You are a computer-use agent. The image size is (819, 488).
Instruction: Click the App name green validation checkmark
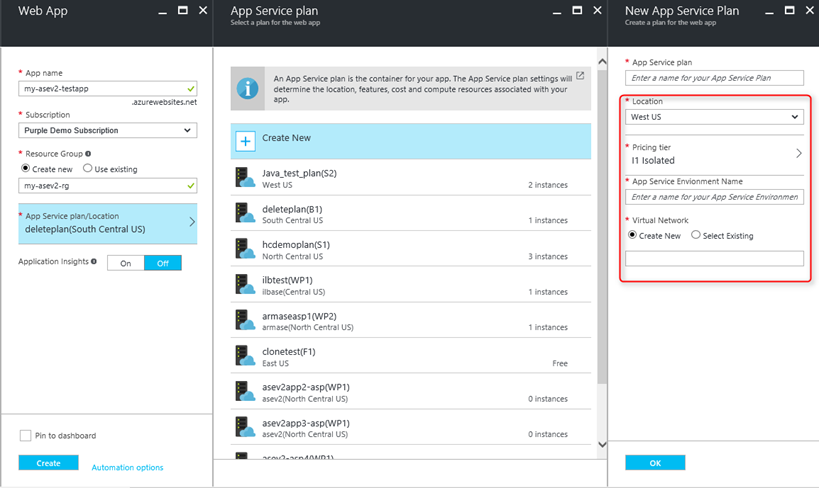[x=191, y=89]
